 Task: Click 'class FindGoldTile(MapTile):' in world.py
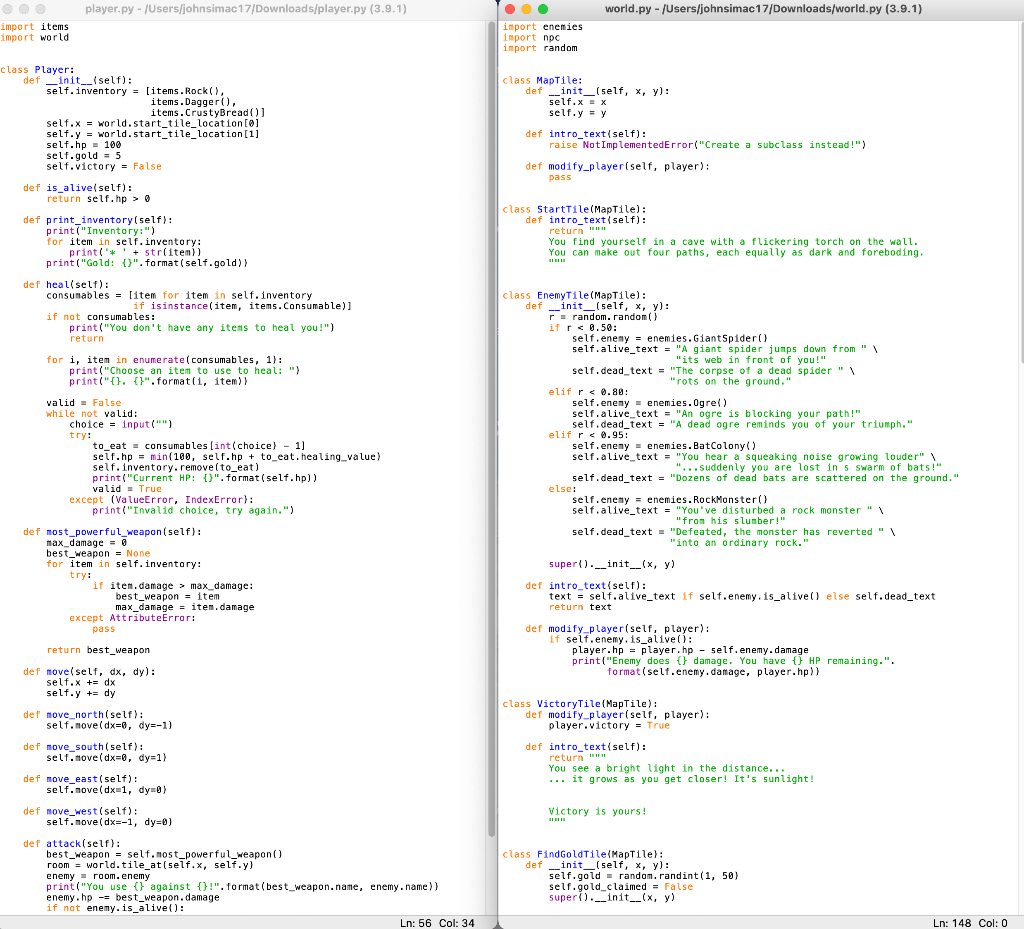583,855
